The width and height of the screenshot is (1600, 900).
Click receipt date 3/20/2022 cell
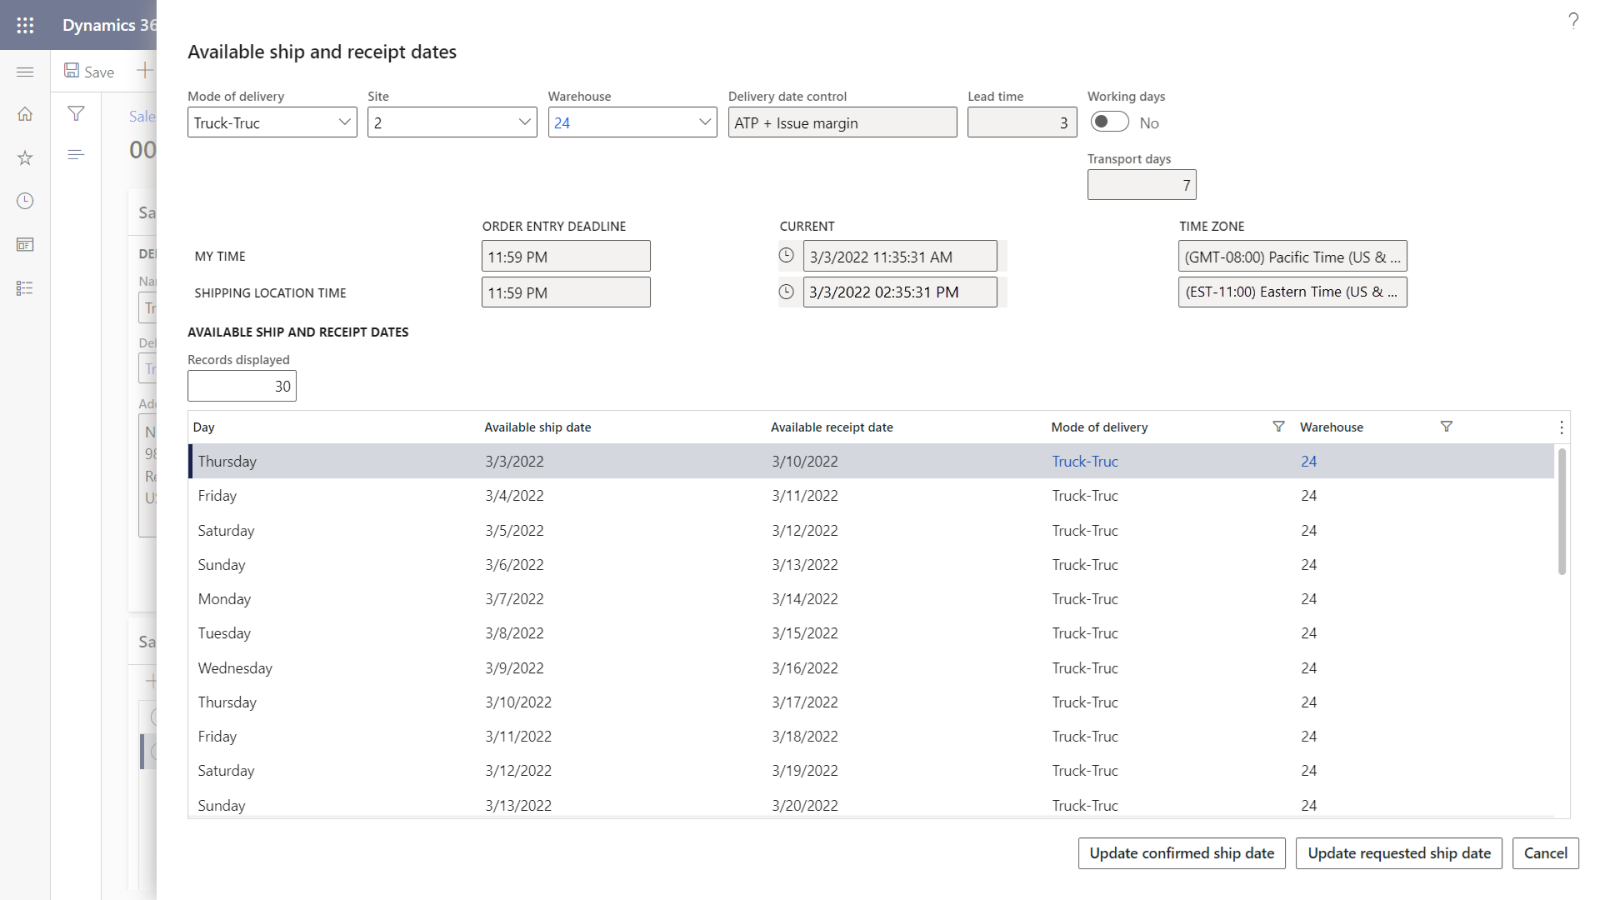(x=805, y=805)
